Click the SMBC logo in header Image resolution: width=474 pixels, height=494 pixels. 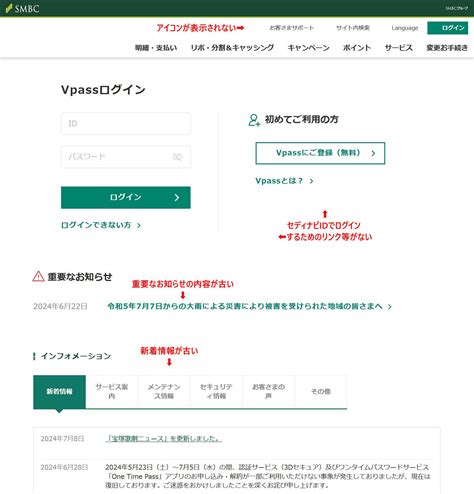(22, 8)
